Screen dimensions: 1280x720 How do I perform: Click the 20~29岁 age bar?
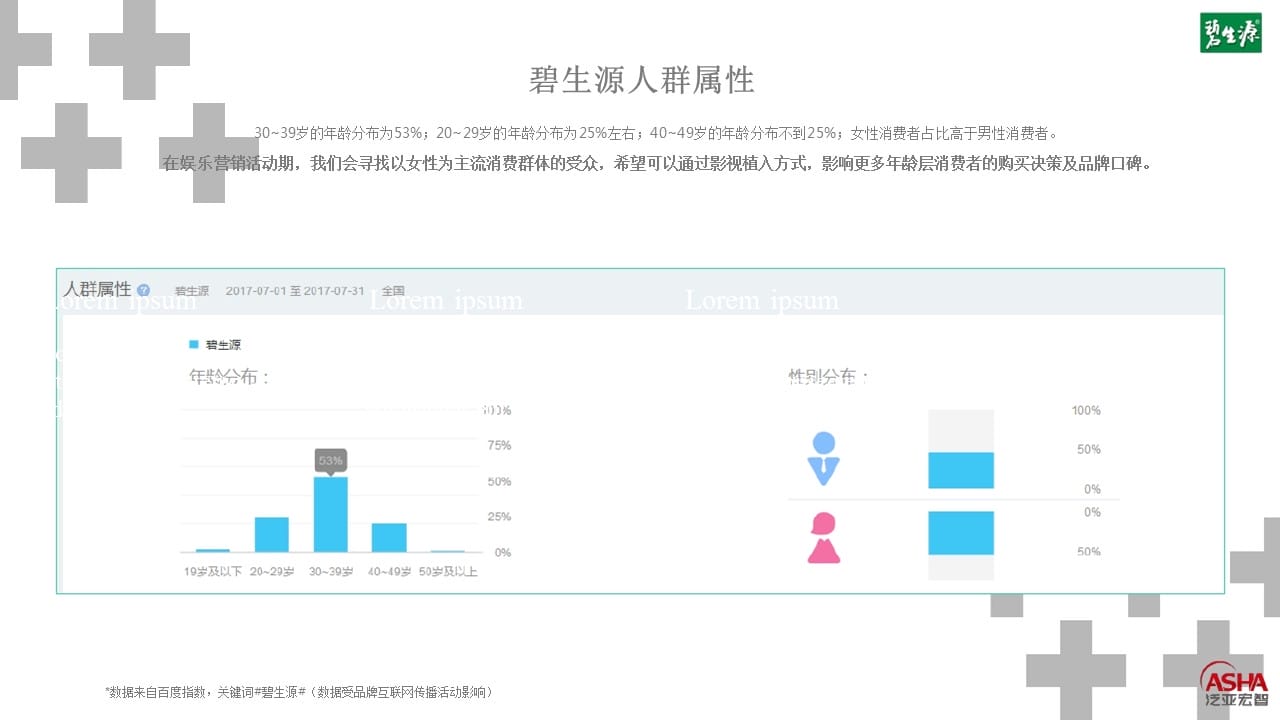coord(272,534)
